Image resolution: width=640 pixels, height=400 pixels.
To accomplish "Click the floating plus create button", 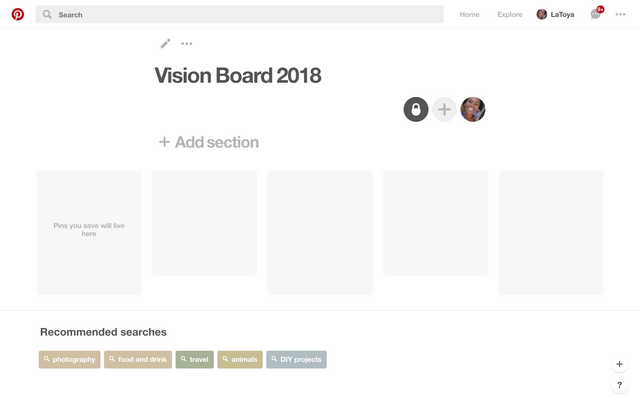I will [x=620, y=364].
